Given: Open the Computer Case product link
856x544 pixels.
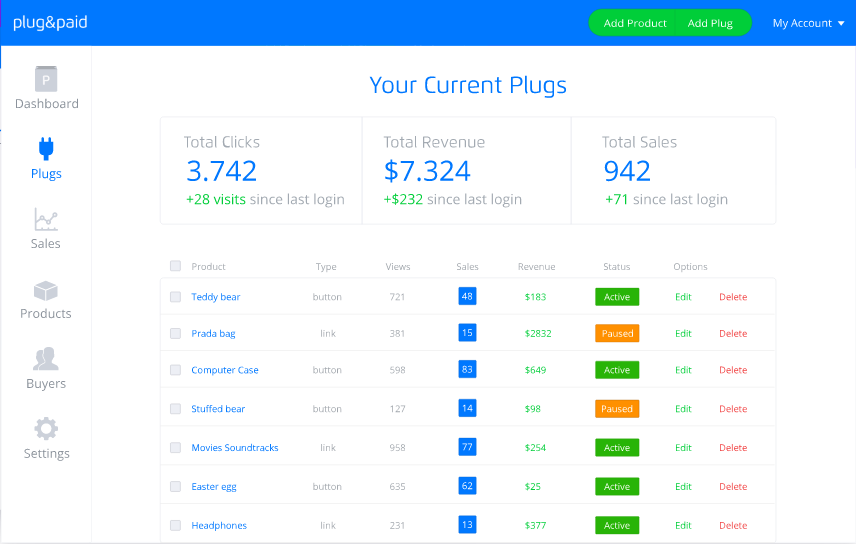Looking at the screenshot, I should (x=225, y=370).
